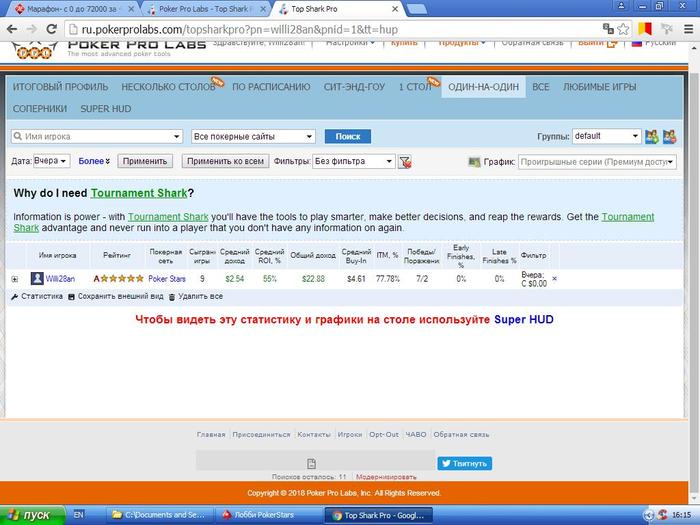The image size is (700, 525).
Task: Open the Продукты dropdown menu
Action: click(461, 43)
